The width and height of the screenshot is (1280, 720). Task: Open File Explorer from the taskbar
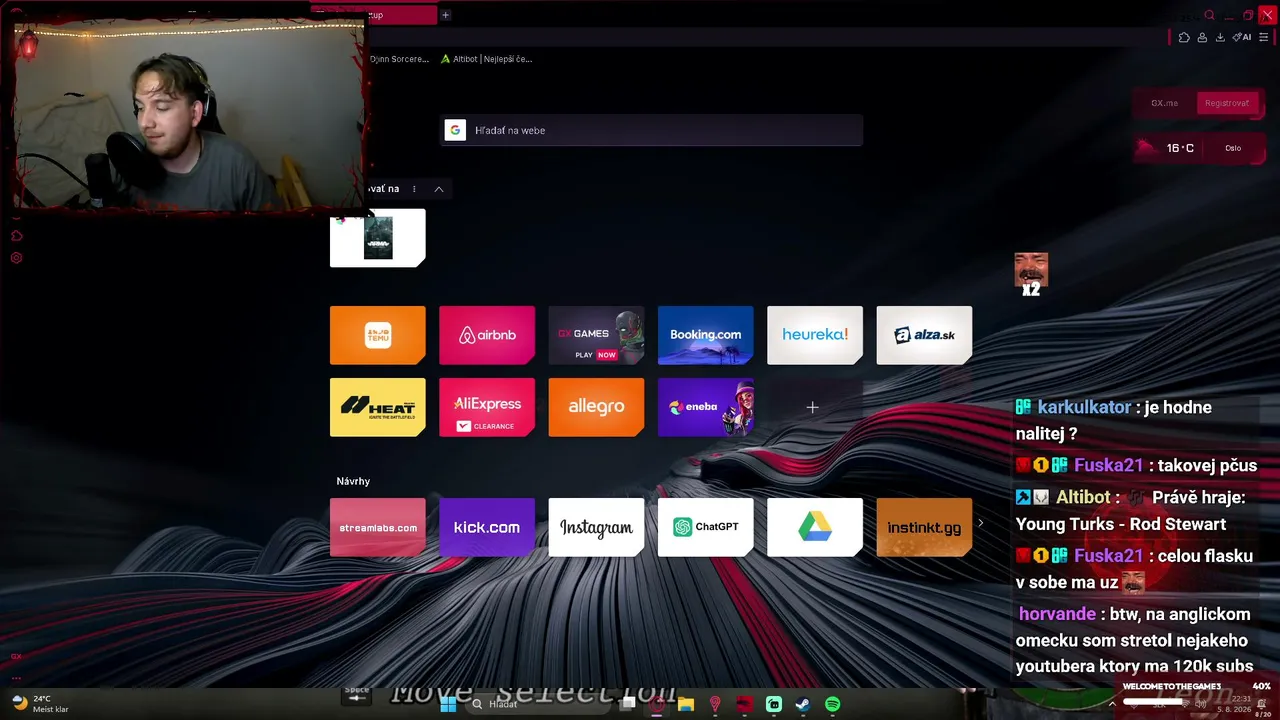[686, 704]
